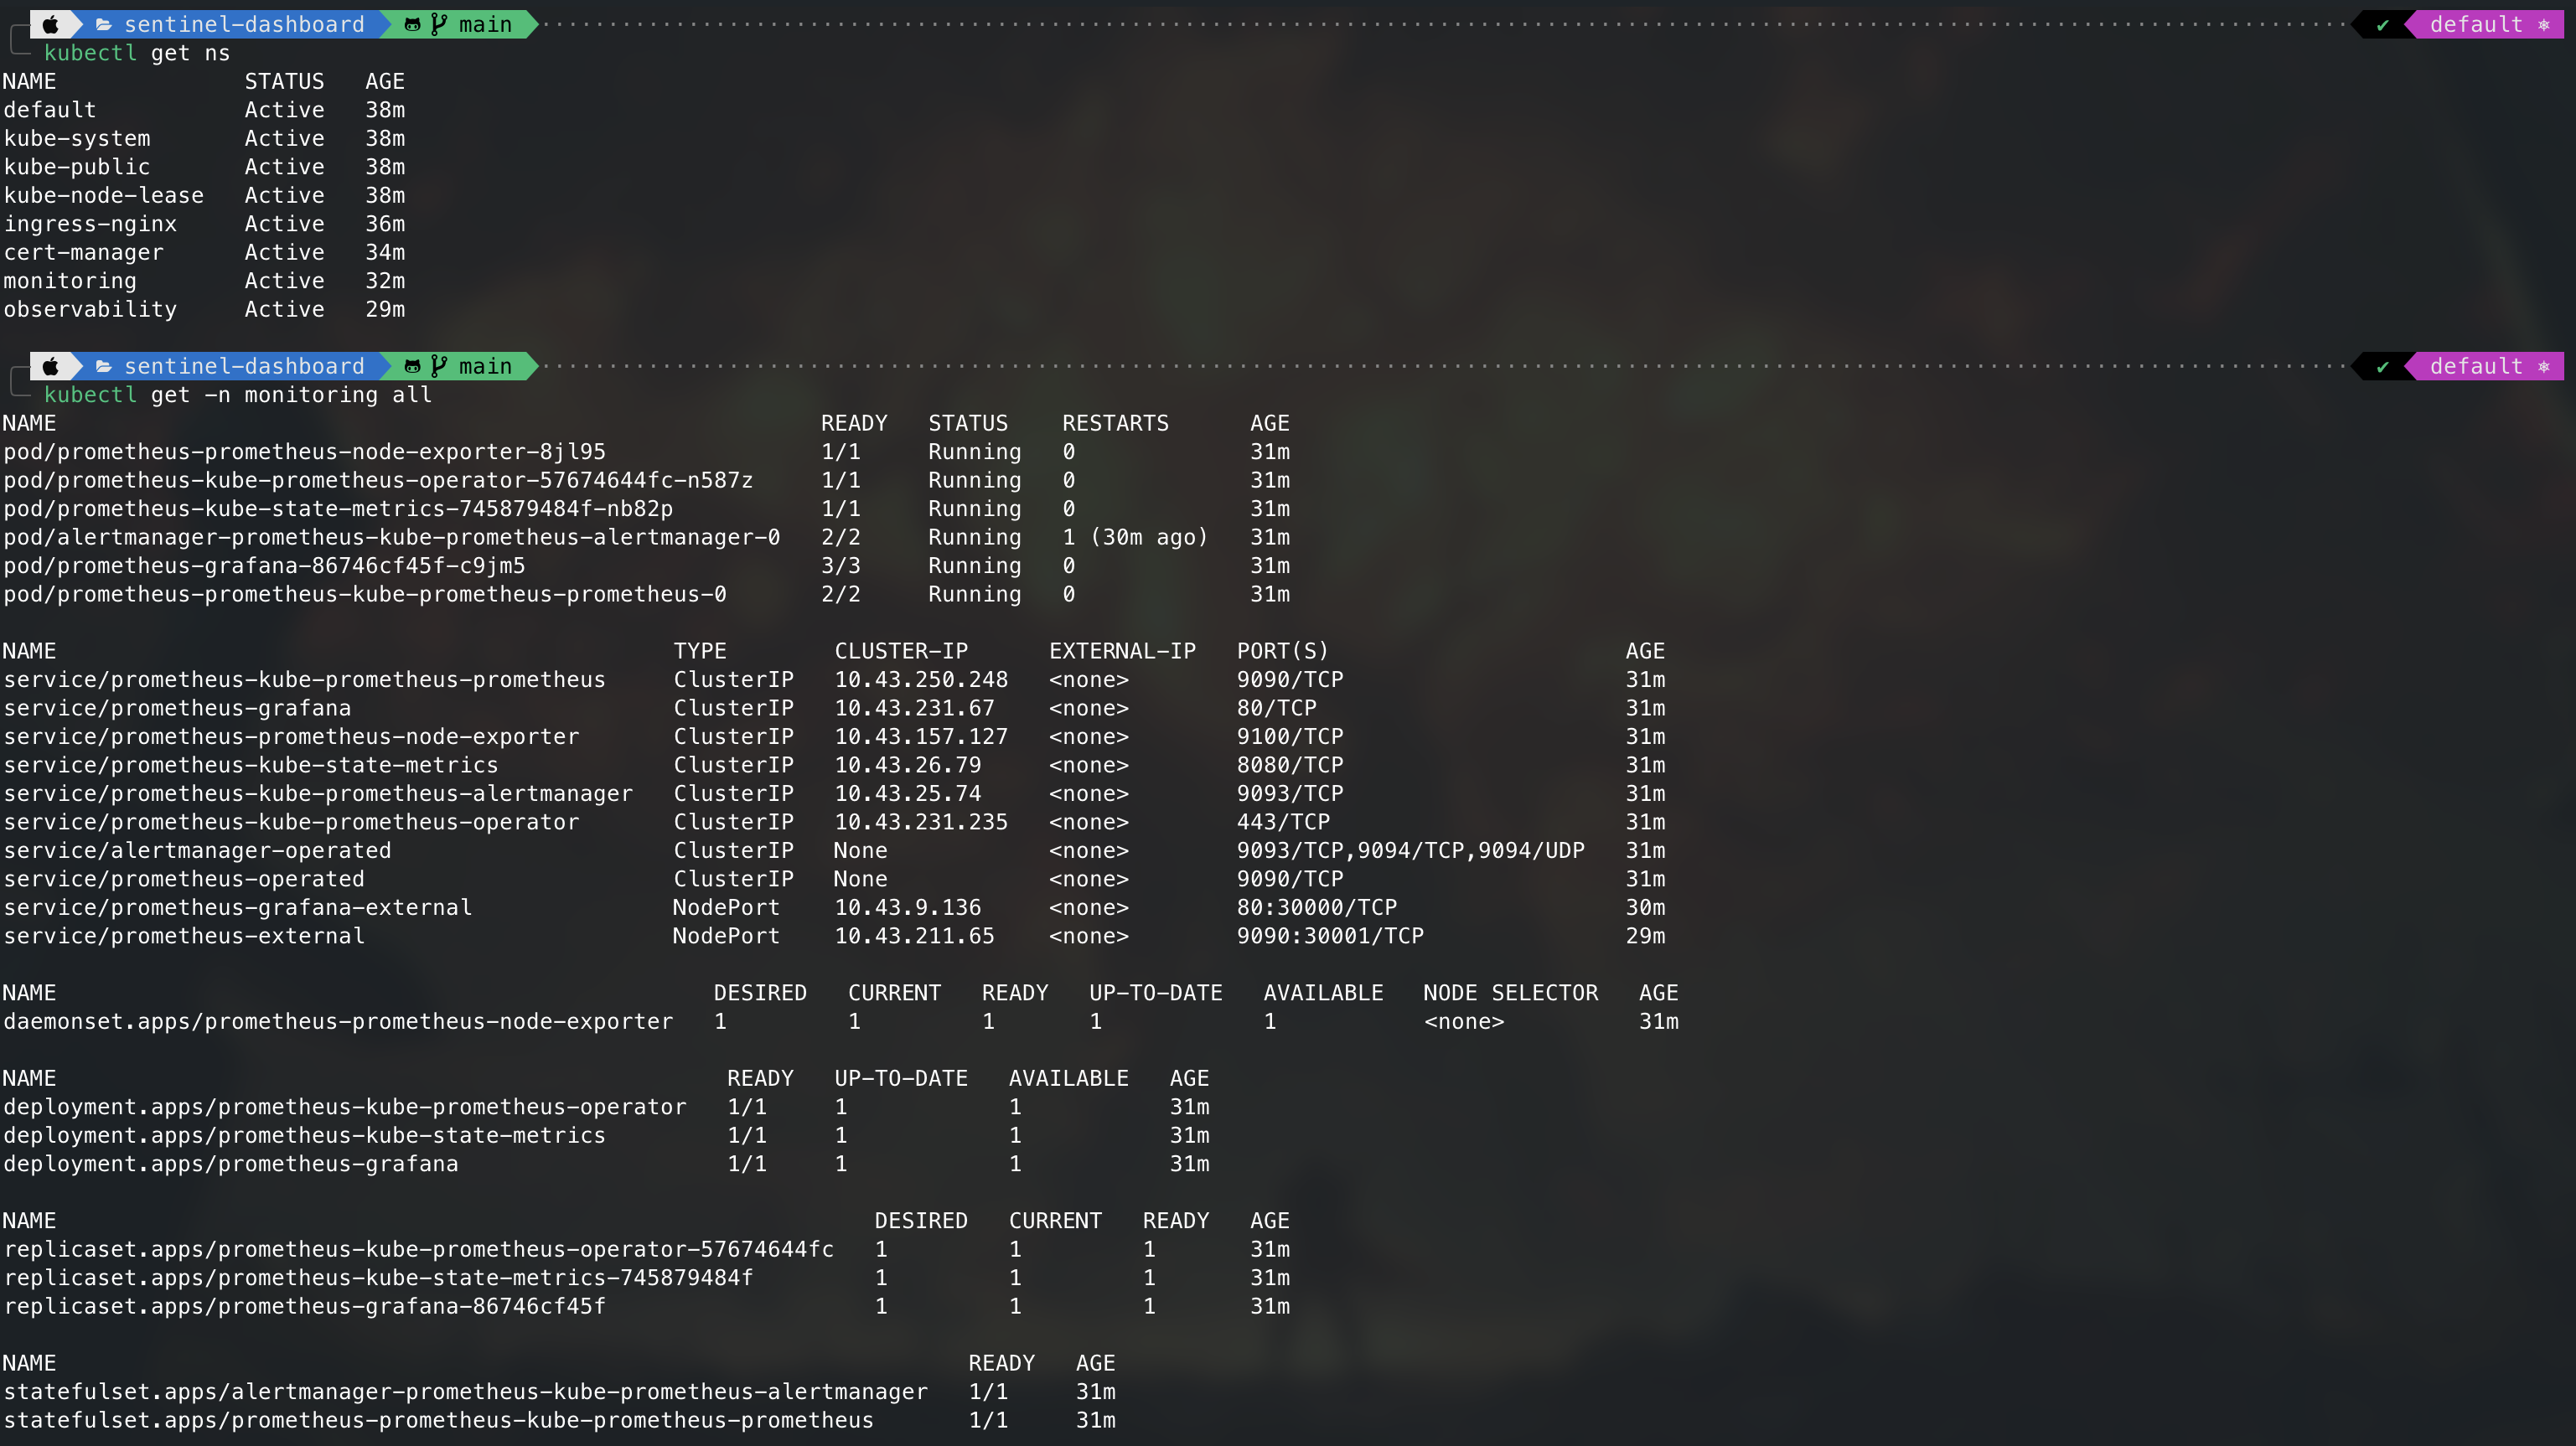2576x1446 pixels.
Task: Click the folder icon in the second prompt segment
Action: tap(103, 366)
